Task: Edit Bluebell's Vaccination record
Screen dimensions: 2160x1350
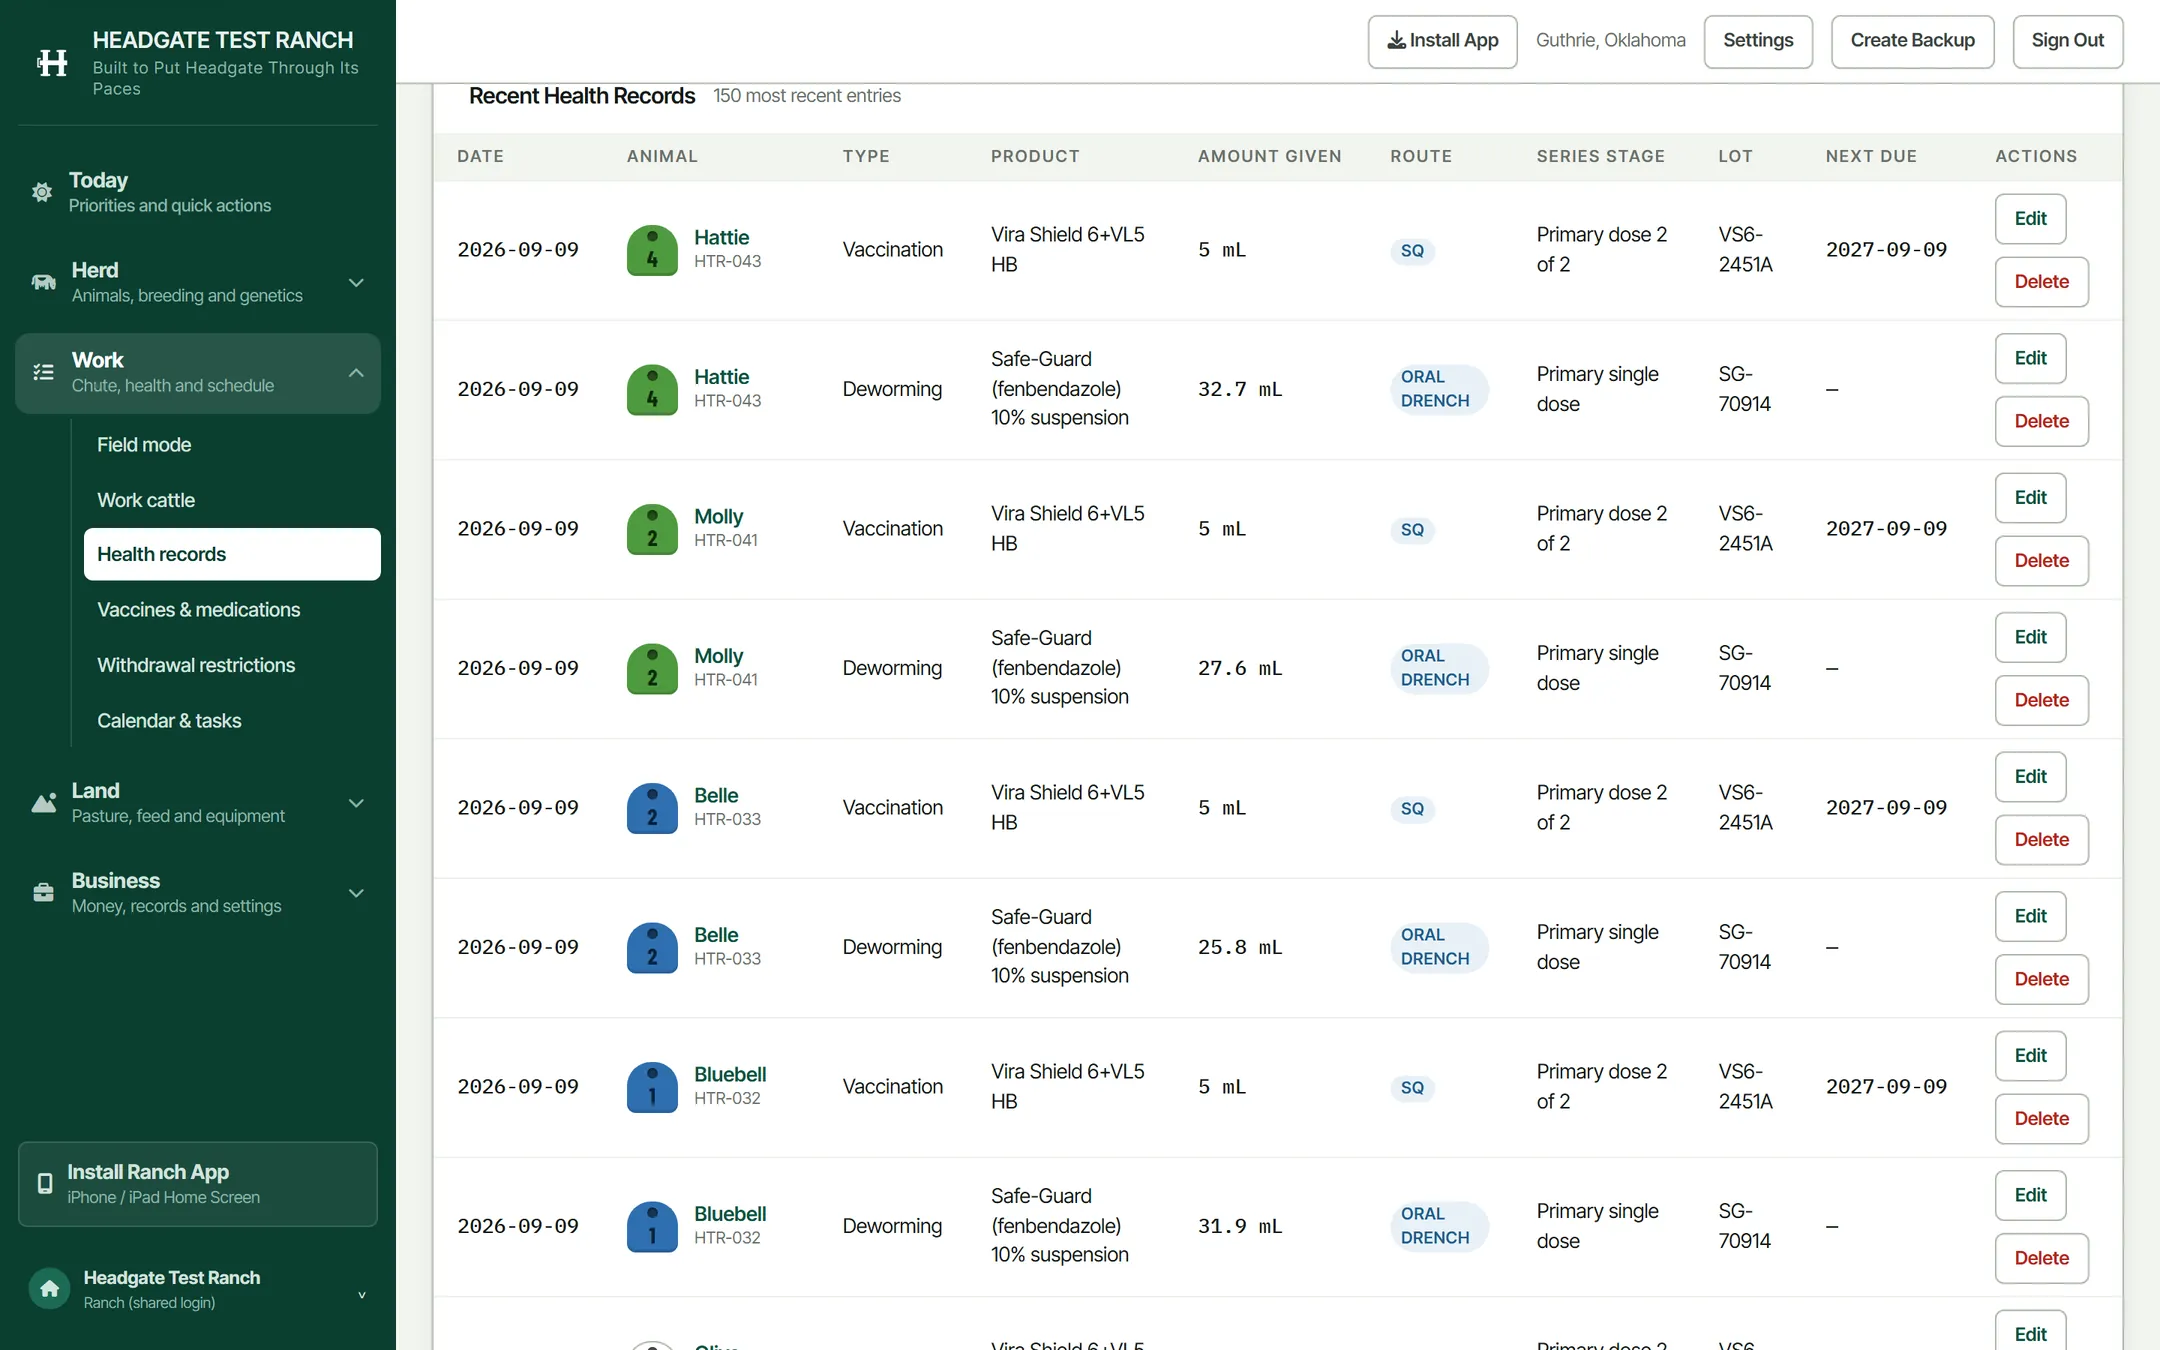Action: tap(2030, 1056)
